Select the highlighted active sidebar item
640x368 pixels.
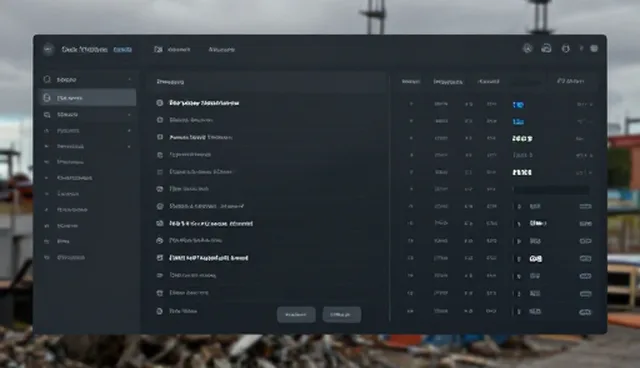(x=88, y=98)
